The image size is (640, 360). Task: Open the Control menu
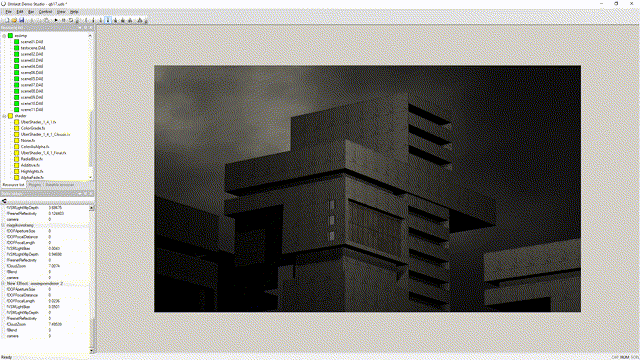pos(45,12)
